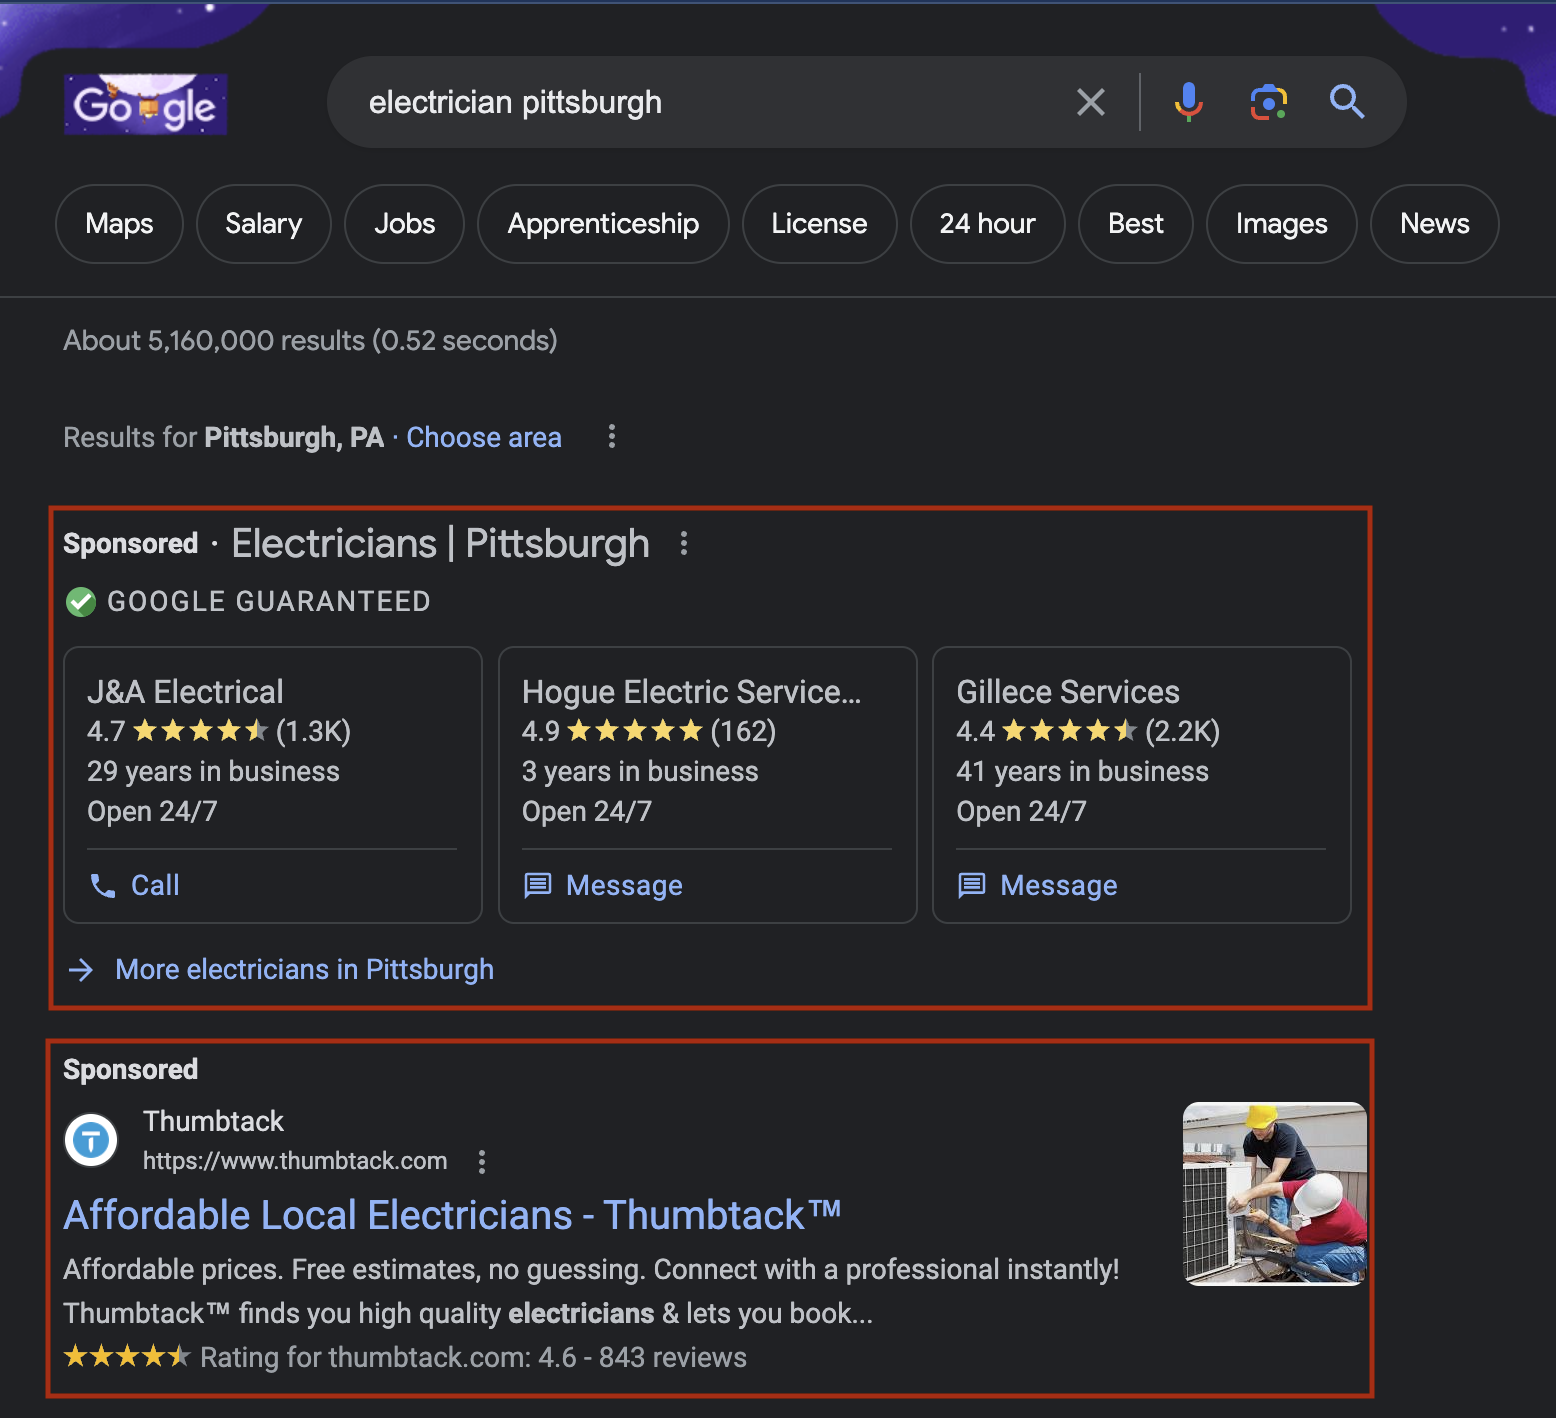The width and height of the screenshot is (1556, 1418).
Task: Switch to the Images filter chip
Action: click(1282, 224)
